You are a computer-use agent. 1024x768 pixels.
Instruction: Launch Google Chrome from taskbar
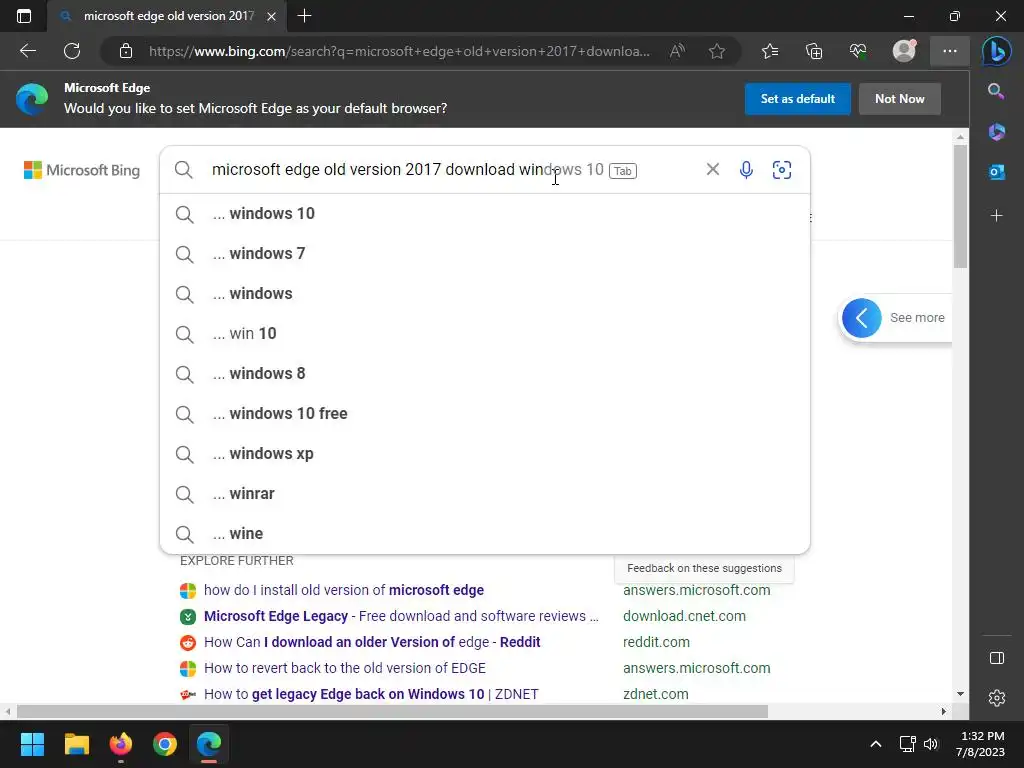click(165, 744)
